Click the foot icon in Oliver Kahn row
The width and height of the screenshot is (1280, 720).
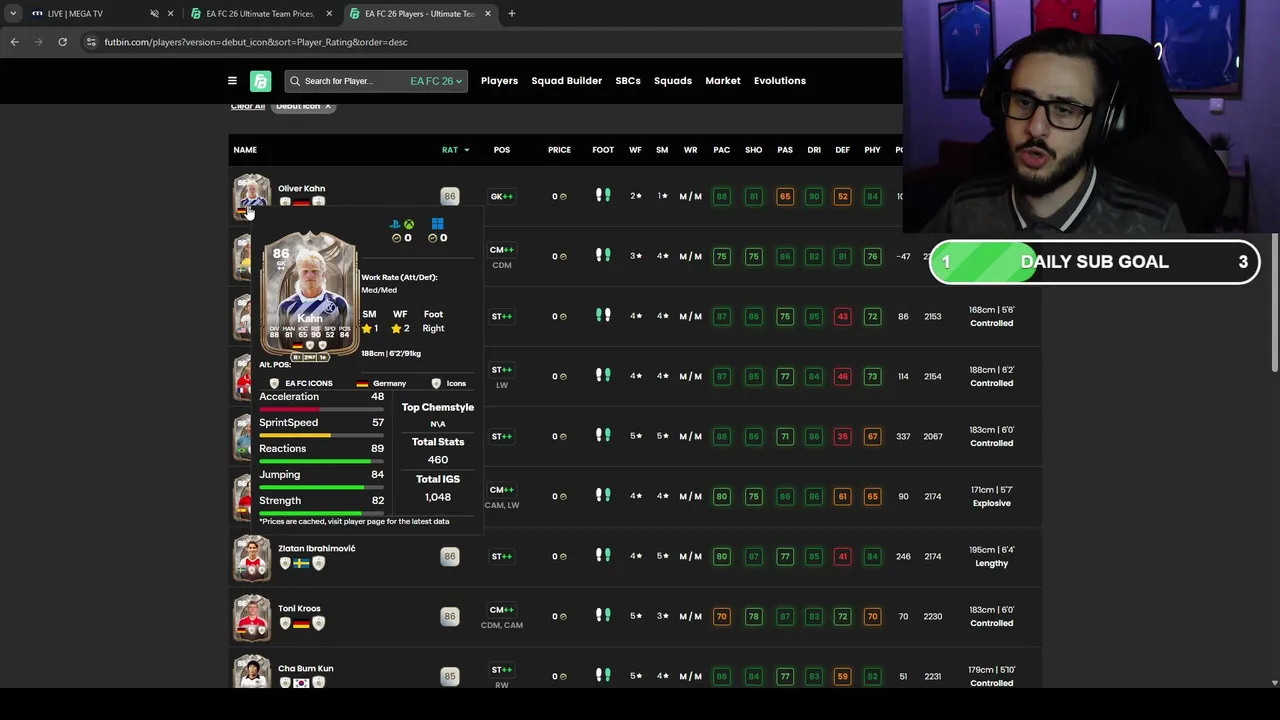603,196
